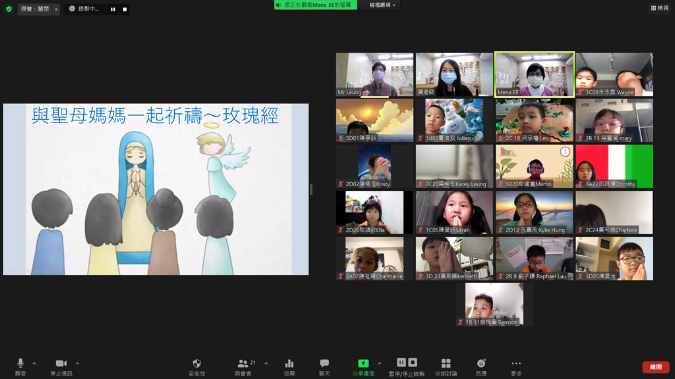The height and width of the screenshot is (379, 675).
Task: Open the More options ellipsis
Action: (x=516, y=367)
